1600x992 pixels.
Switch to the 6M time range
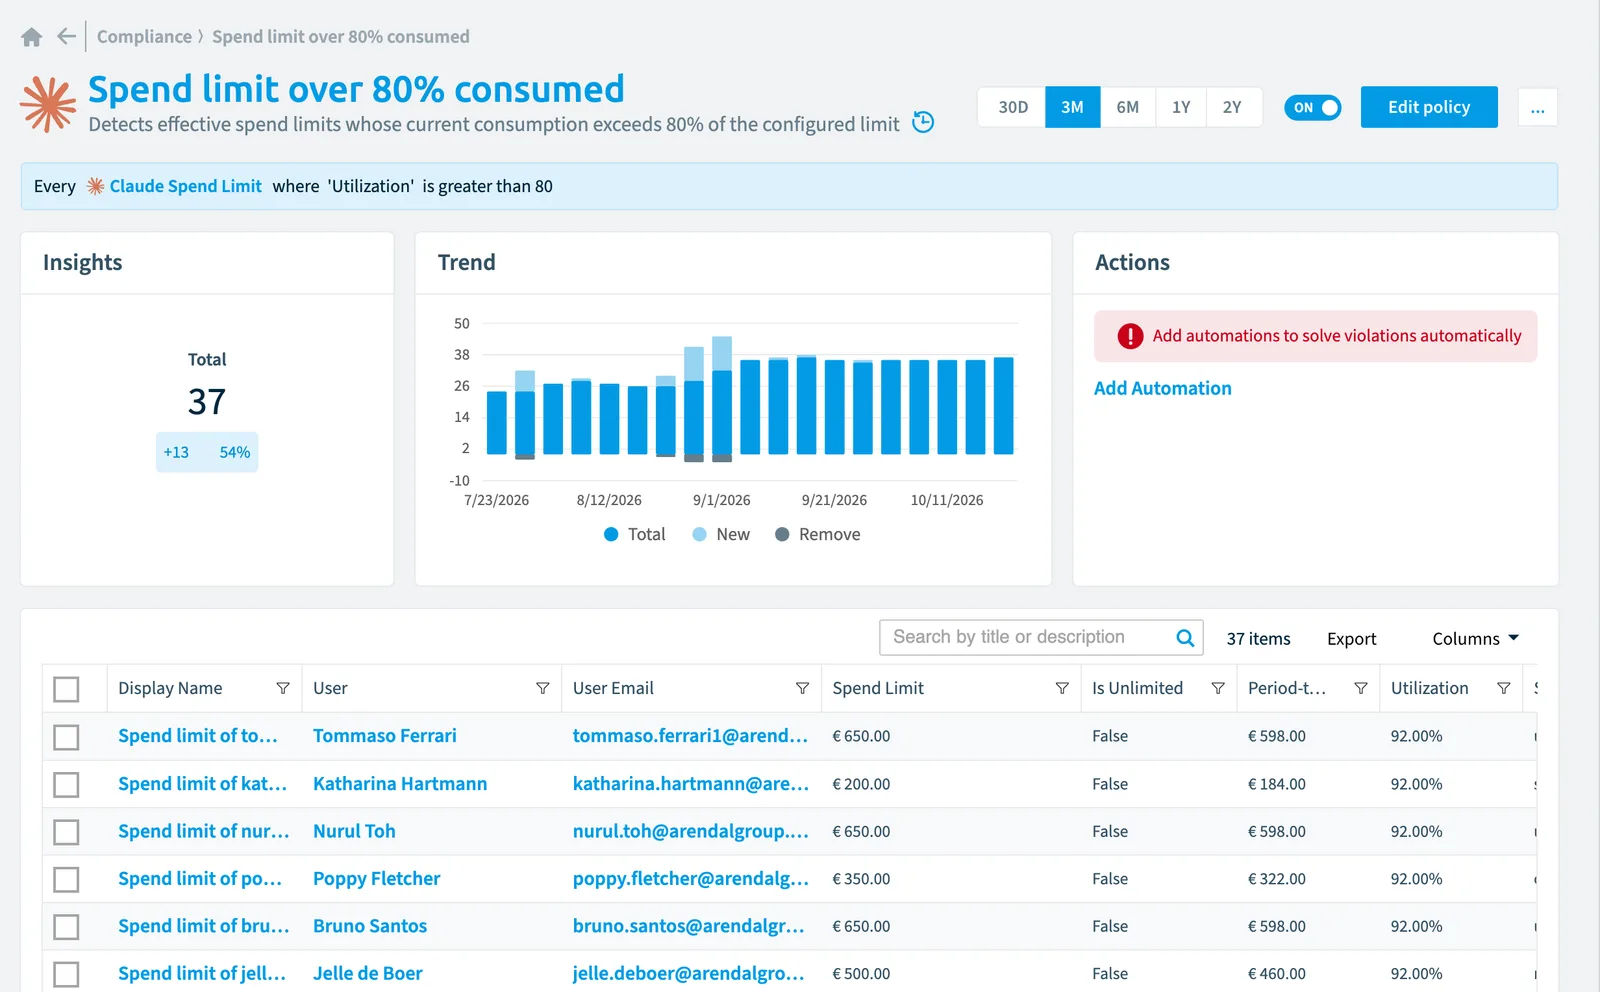coord(1127,107)
